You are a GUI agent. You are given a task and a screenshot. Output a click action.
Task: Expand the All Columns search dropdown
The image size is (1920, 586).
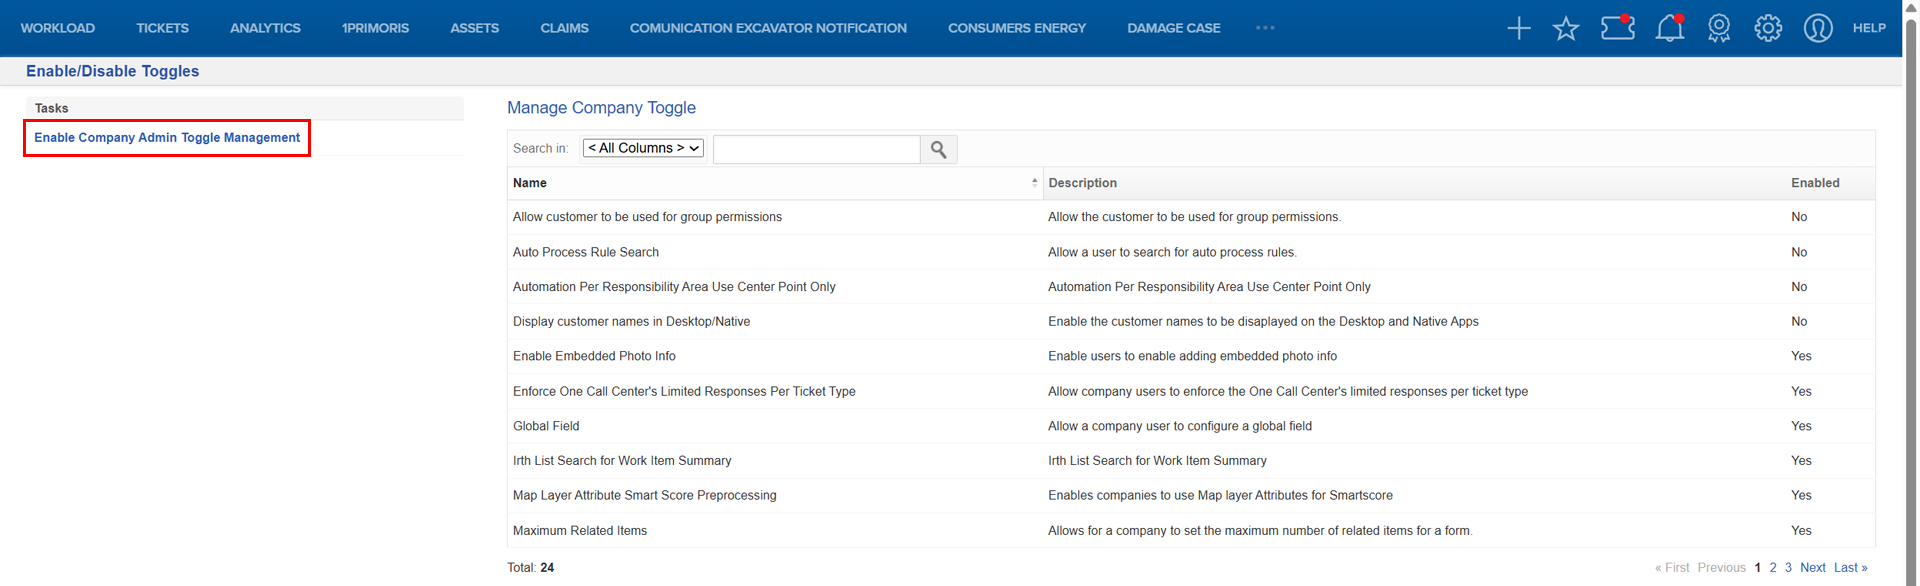pyautogui.click(x=643, y=148)
